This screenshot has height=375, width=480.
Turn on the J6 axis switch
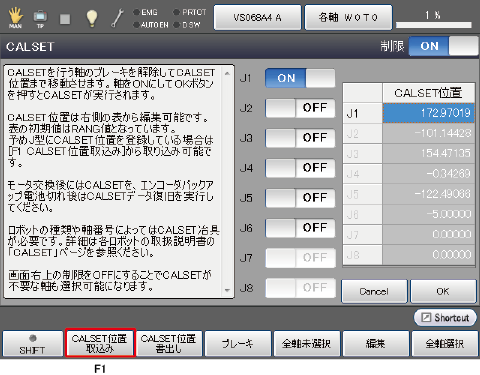(x=300, y=228)
